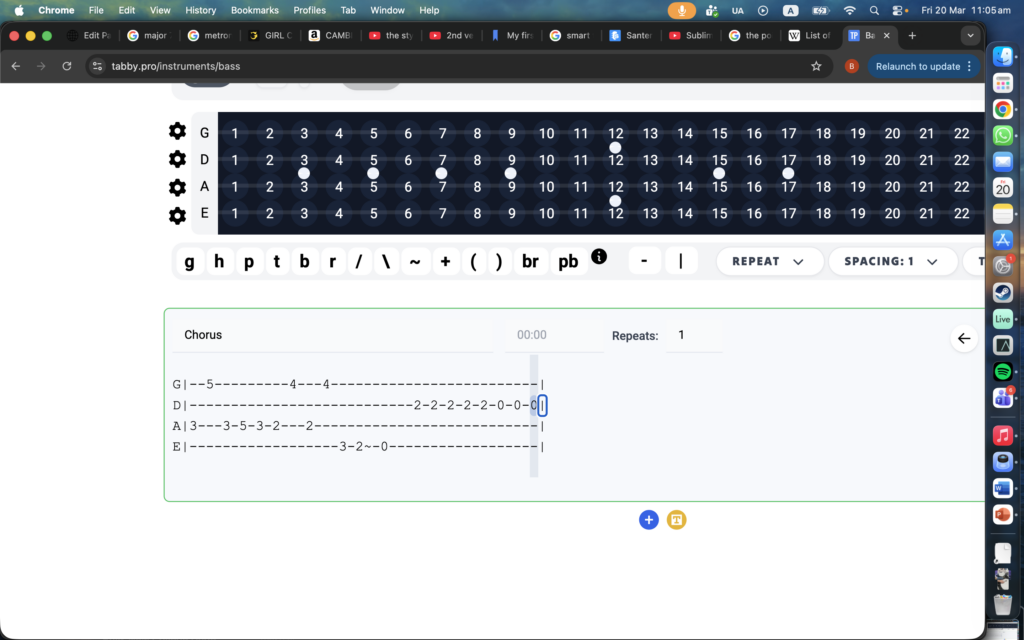Click the E string gear icon
This screenshot has height=640, width=1024.
click(x=177, y=215)
